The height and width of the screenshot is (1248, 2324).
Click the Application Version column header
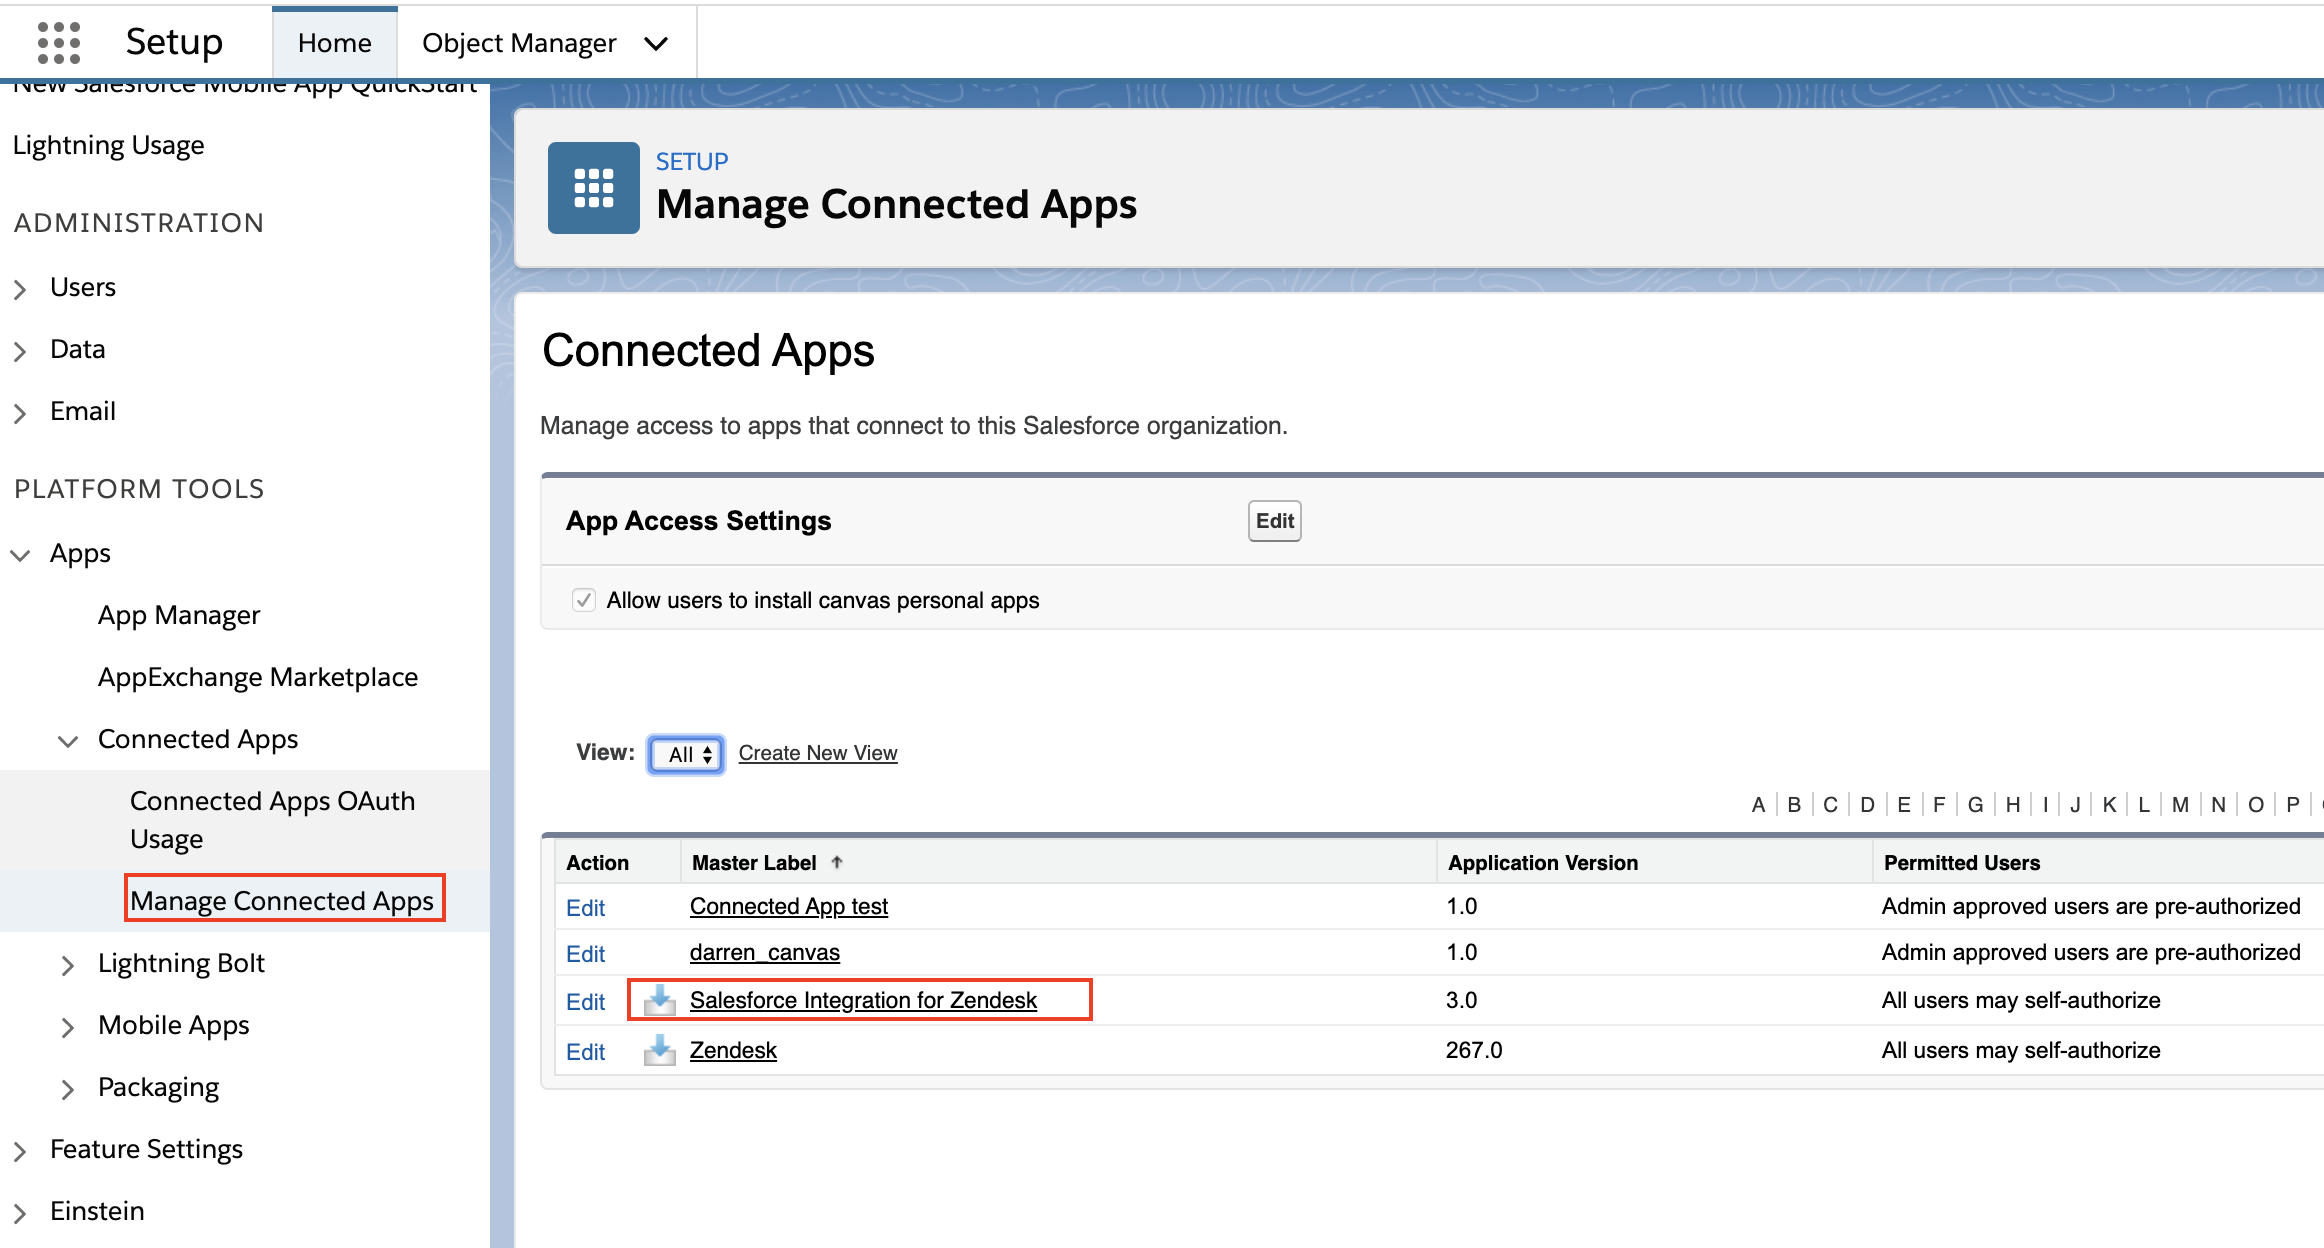[x=1543, y=862]
